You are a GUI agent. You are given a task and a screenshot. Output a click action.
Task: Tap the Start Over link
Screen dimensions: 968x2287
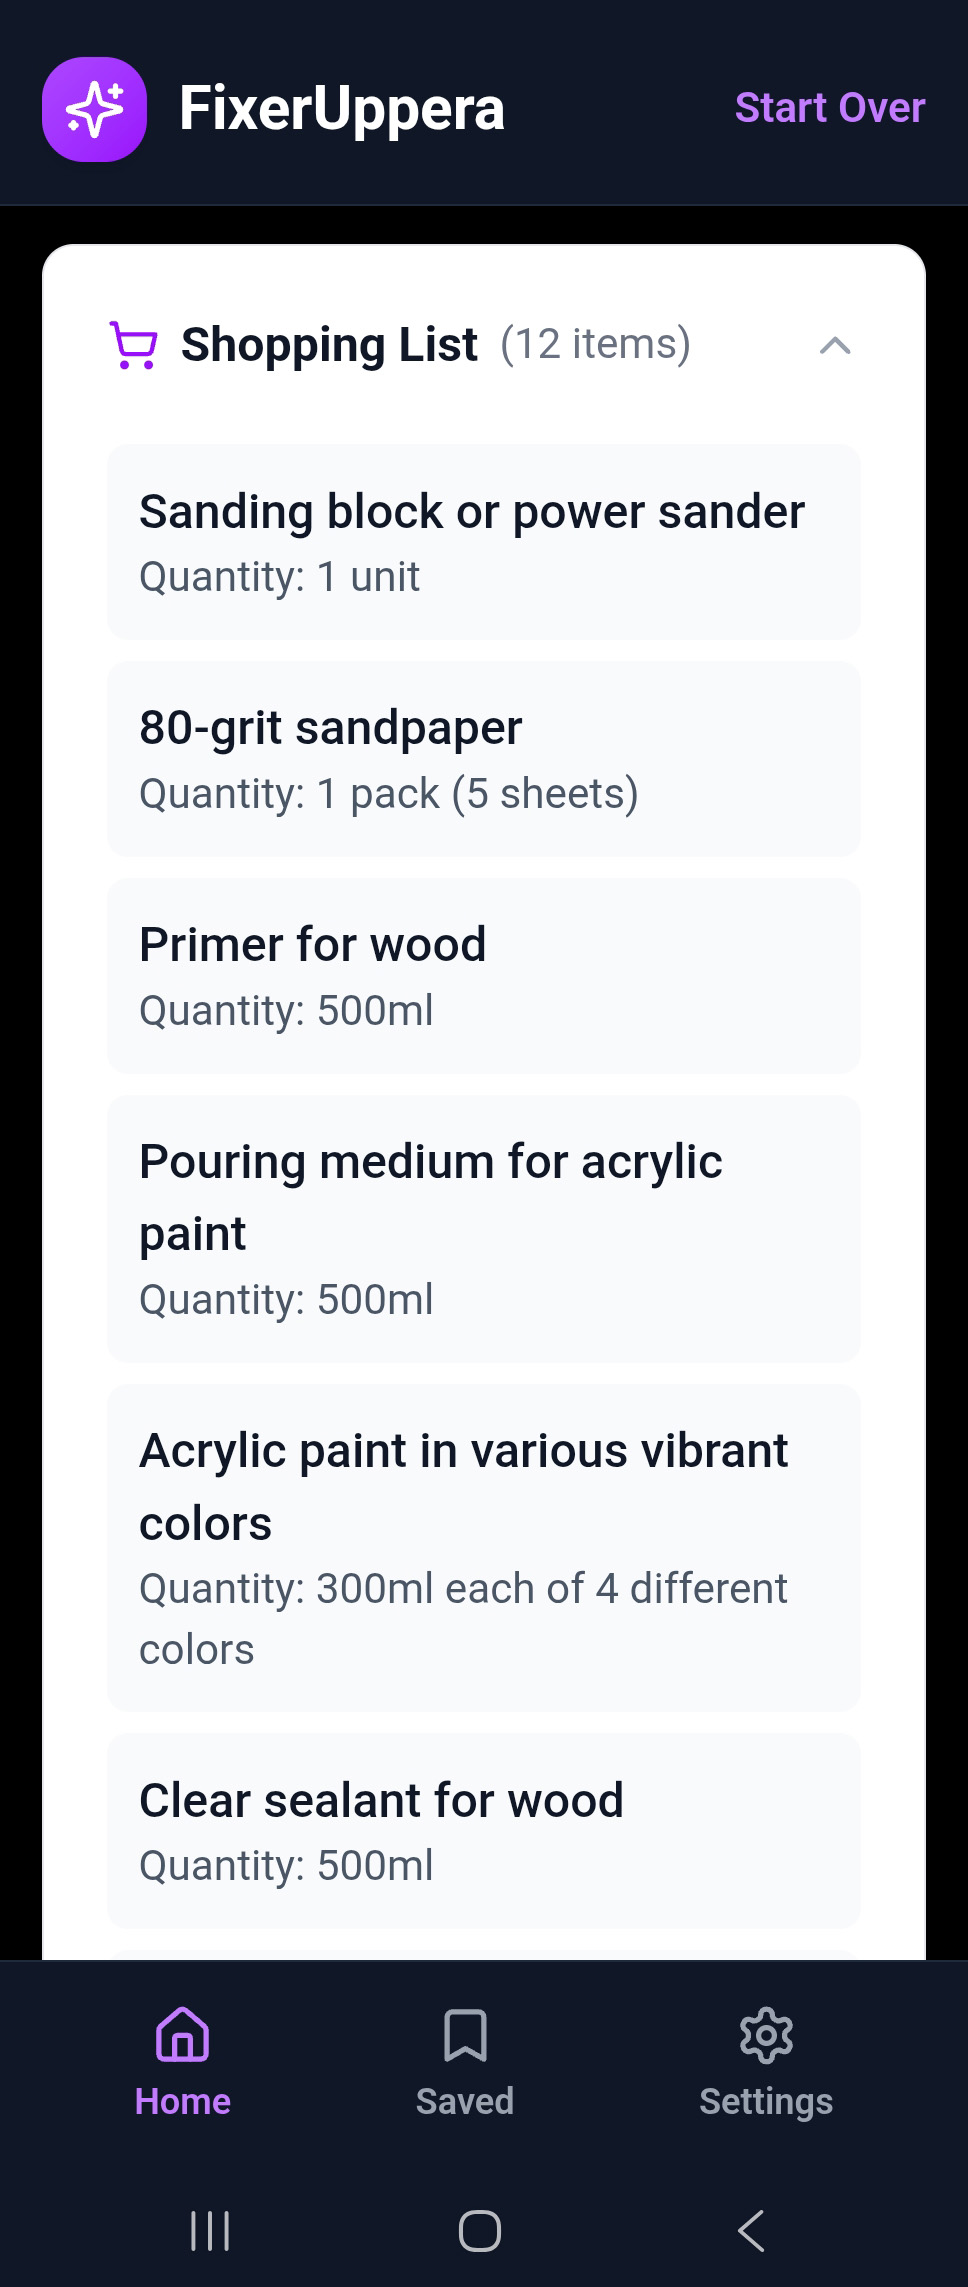click(x=830, y=108)
